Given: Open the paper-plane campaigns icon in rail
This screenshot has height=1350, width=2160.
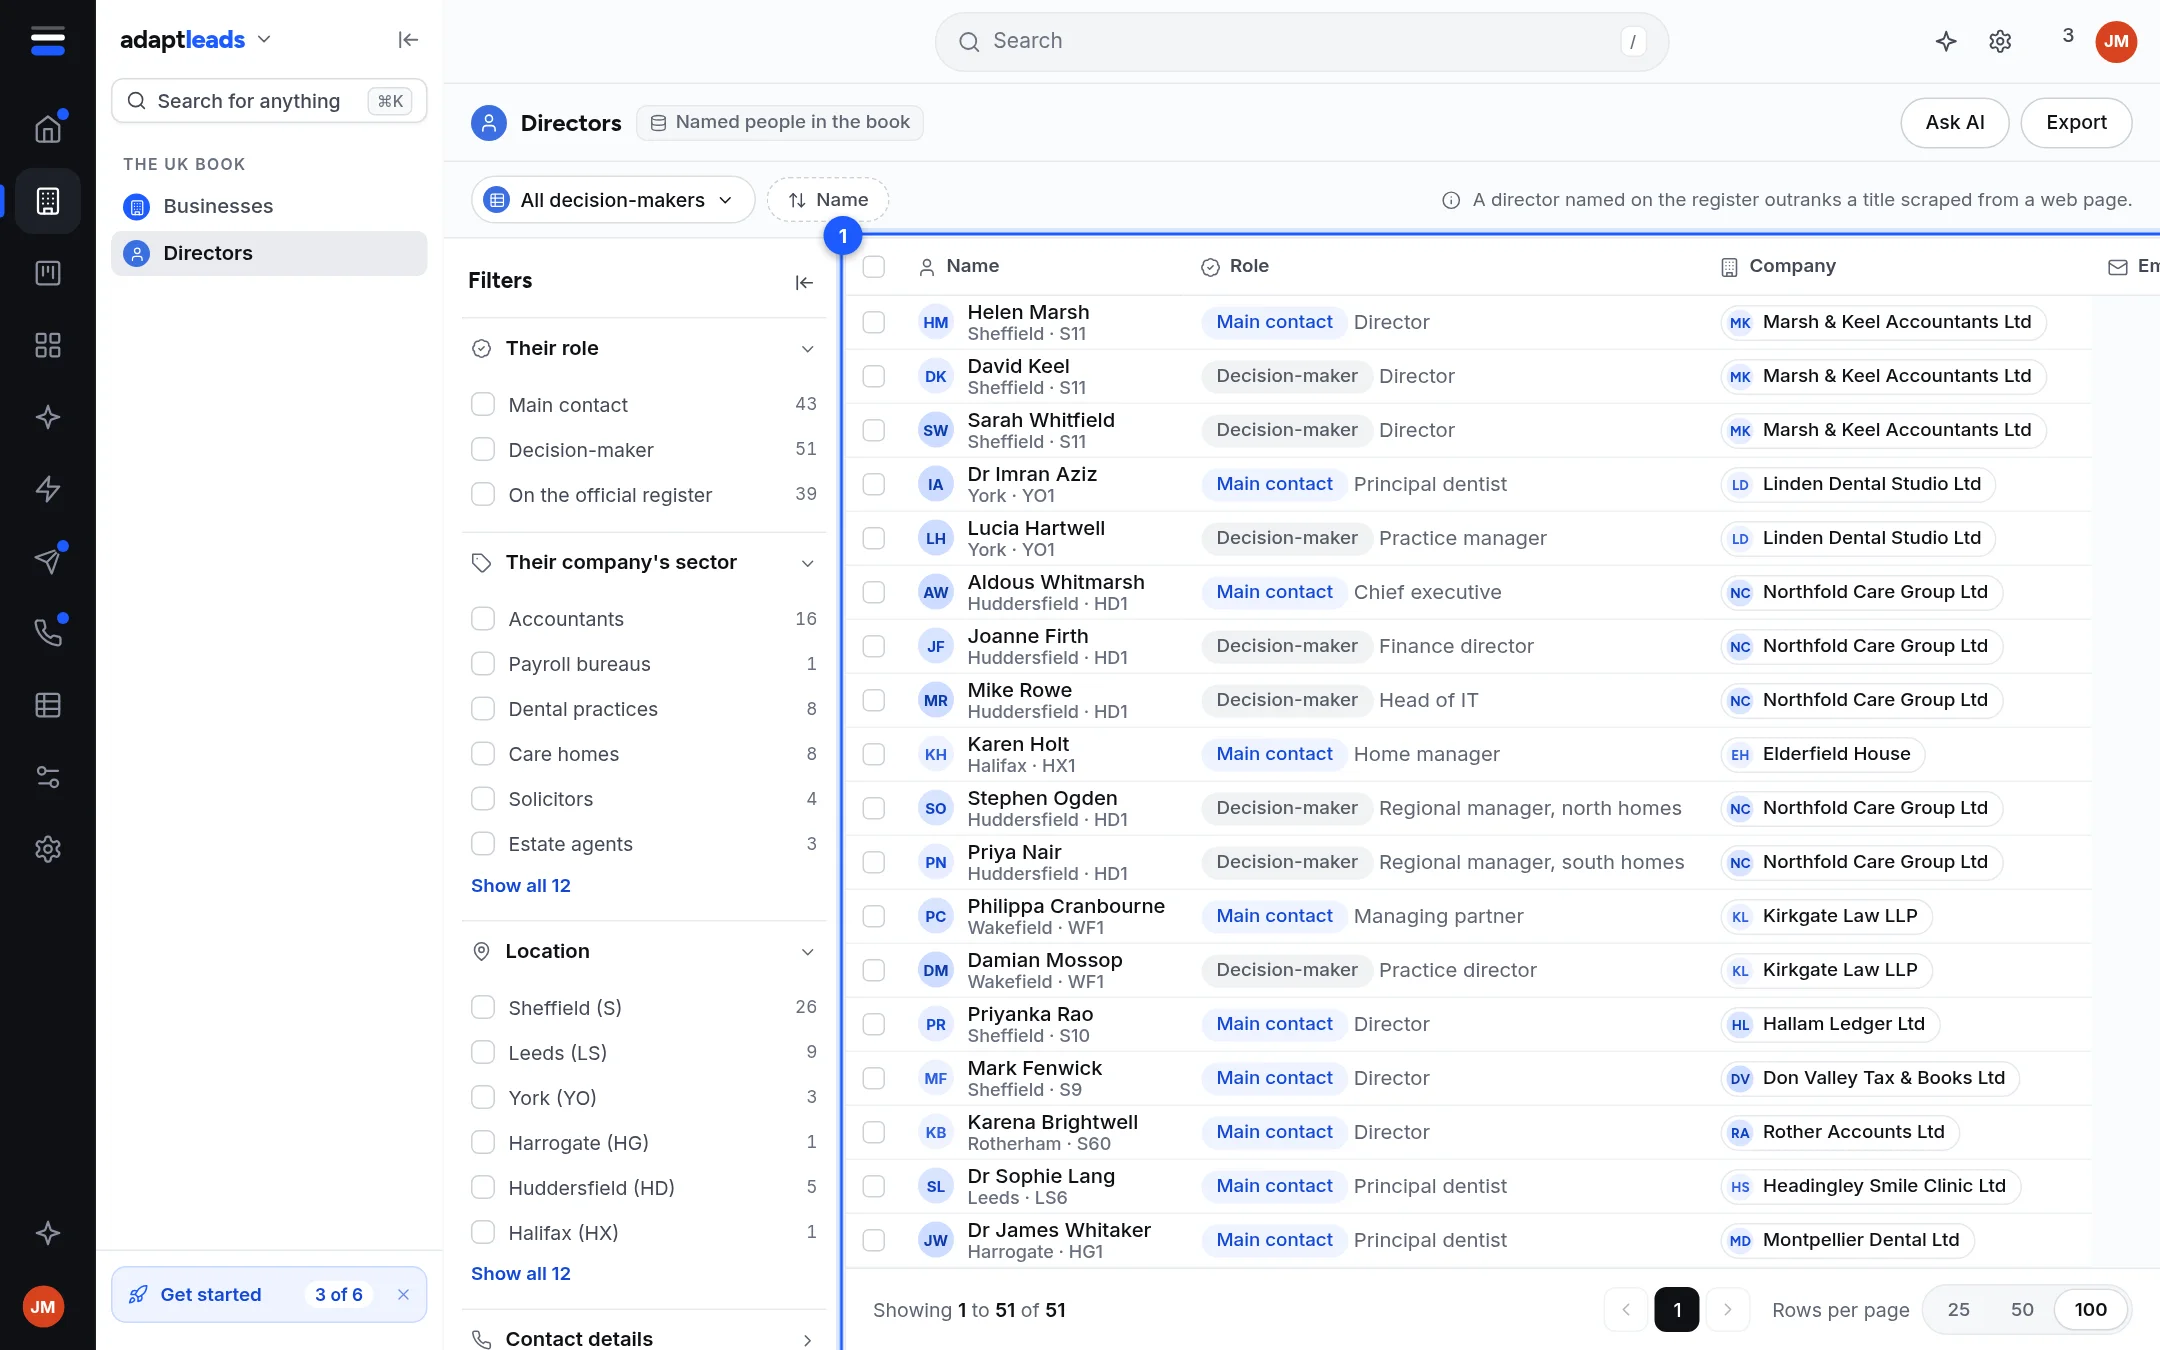Looking at the screenshot, I should coord(48,561).
